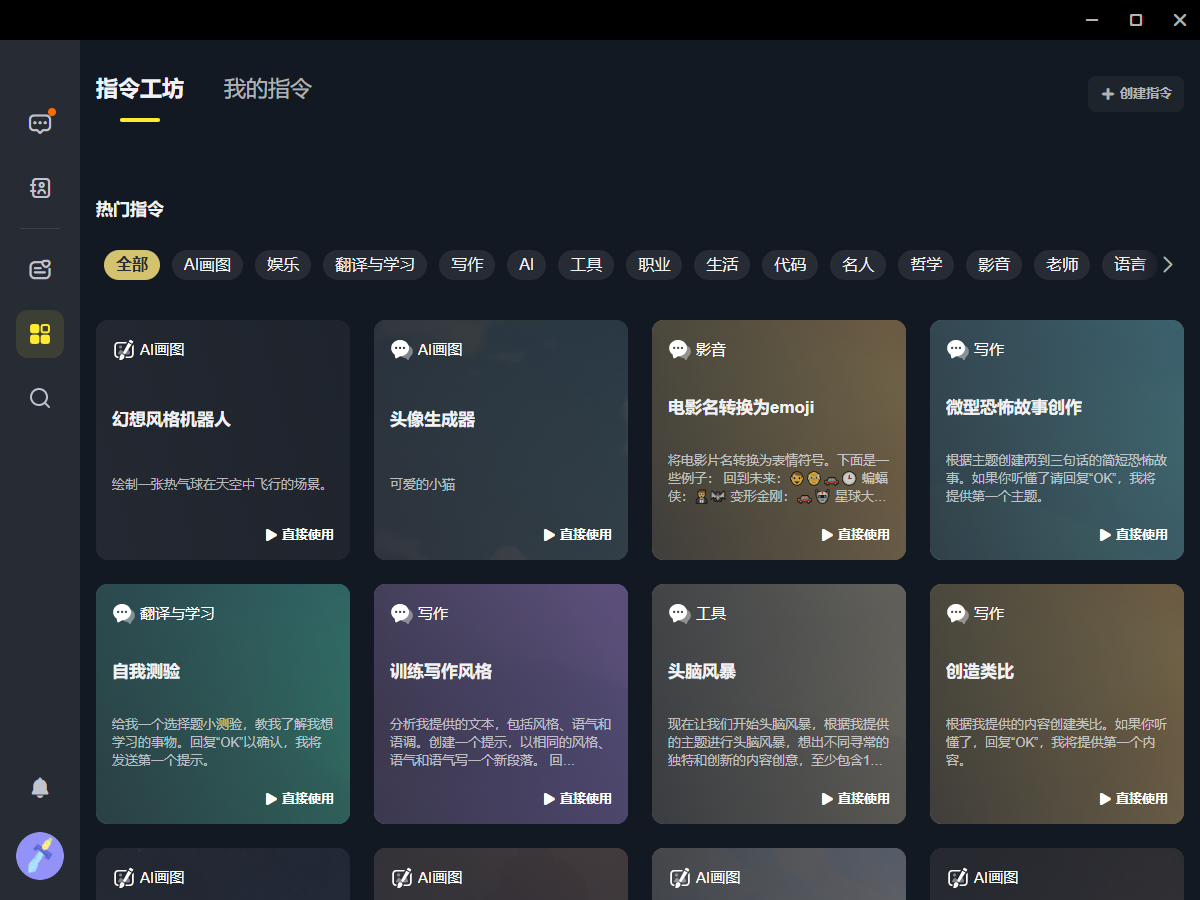Filter by the 娱乐 category
The height and width of the screenshot is (900, 1200).
click(x=283, y=265)
